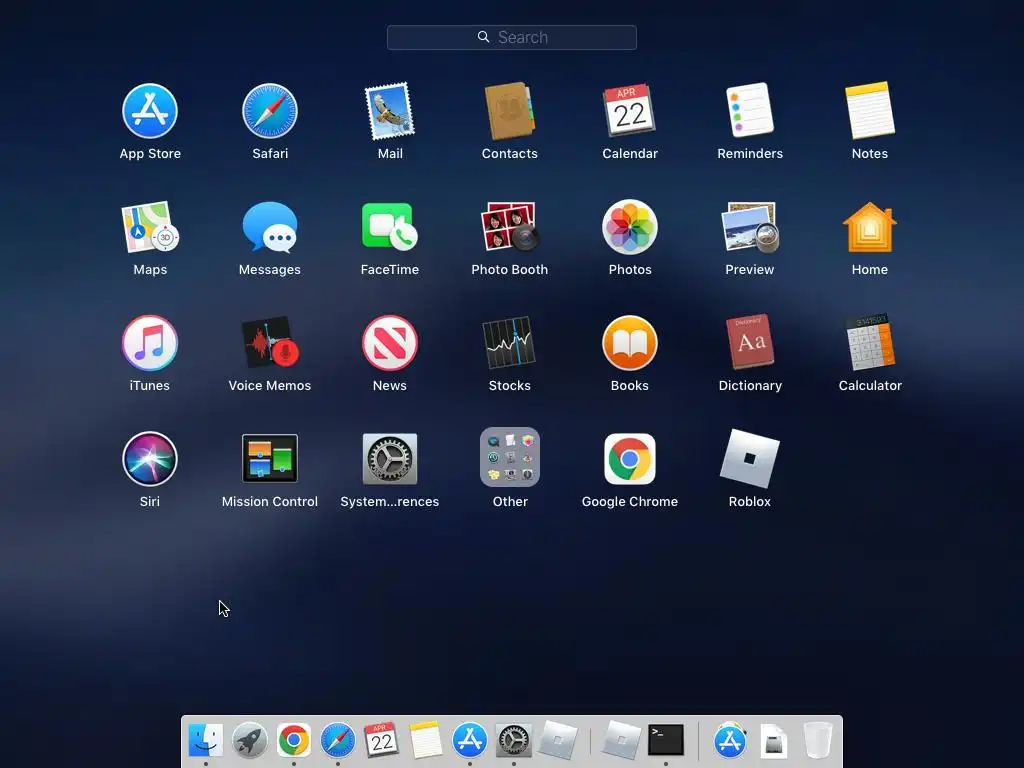Screen dimensions: 1024x768
Task: Open App Store from the Launchpad grid
Action: click(x=150, y=111)
